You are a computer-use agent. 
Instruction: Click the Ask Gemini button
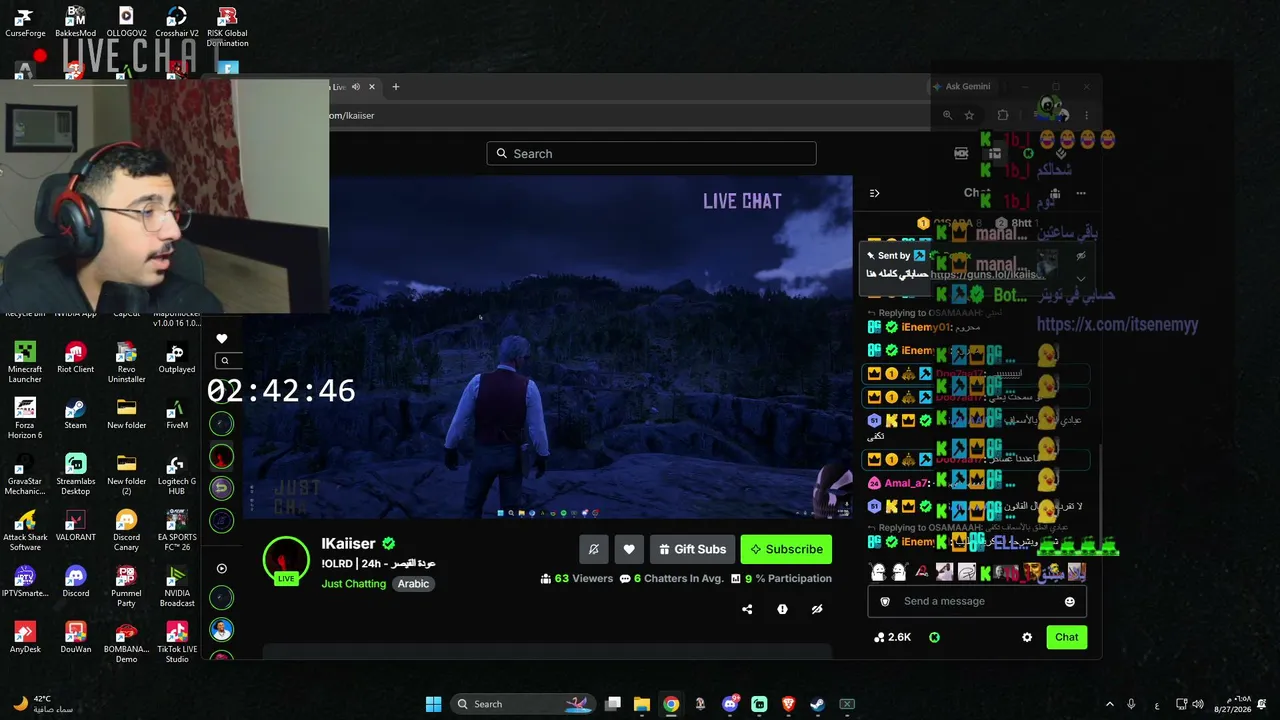pos(961,87)
